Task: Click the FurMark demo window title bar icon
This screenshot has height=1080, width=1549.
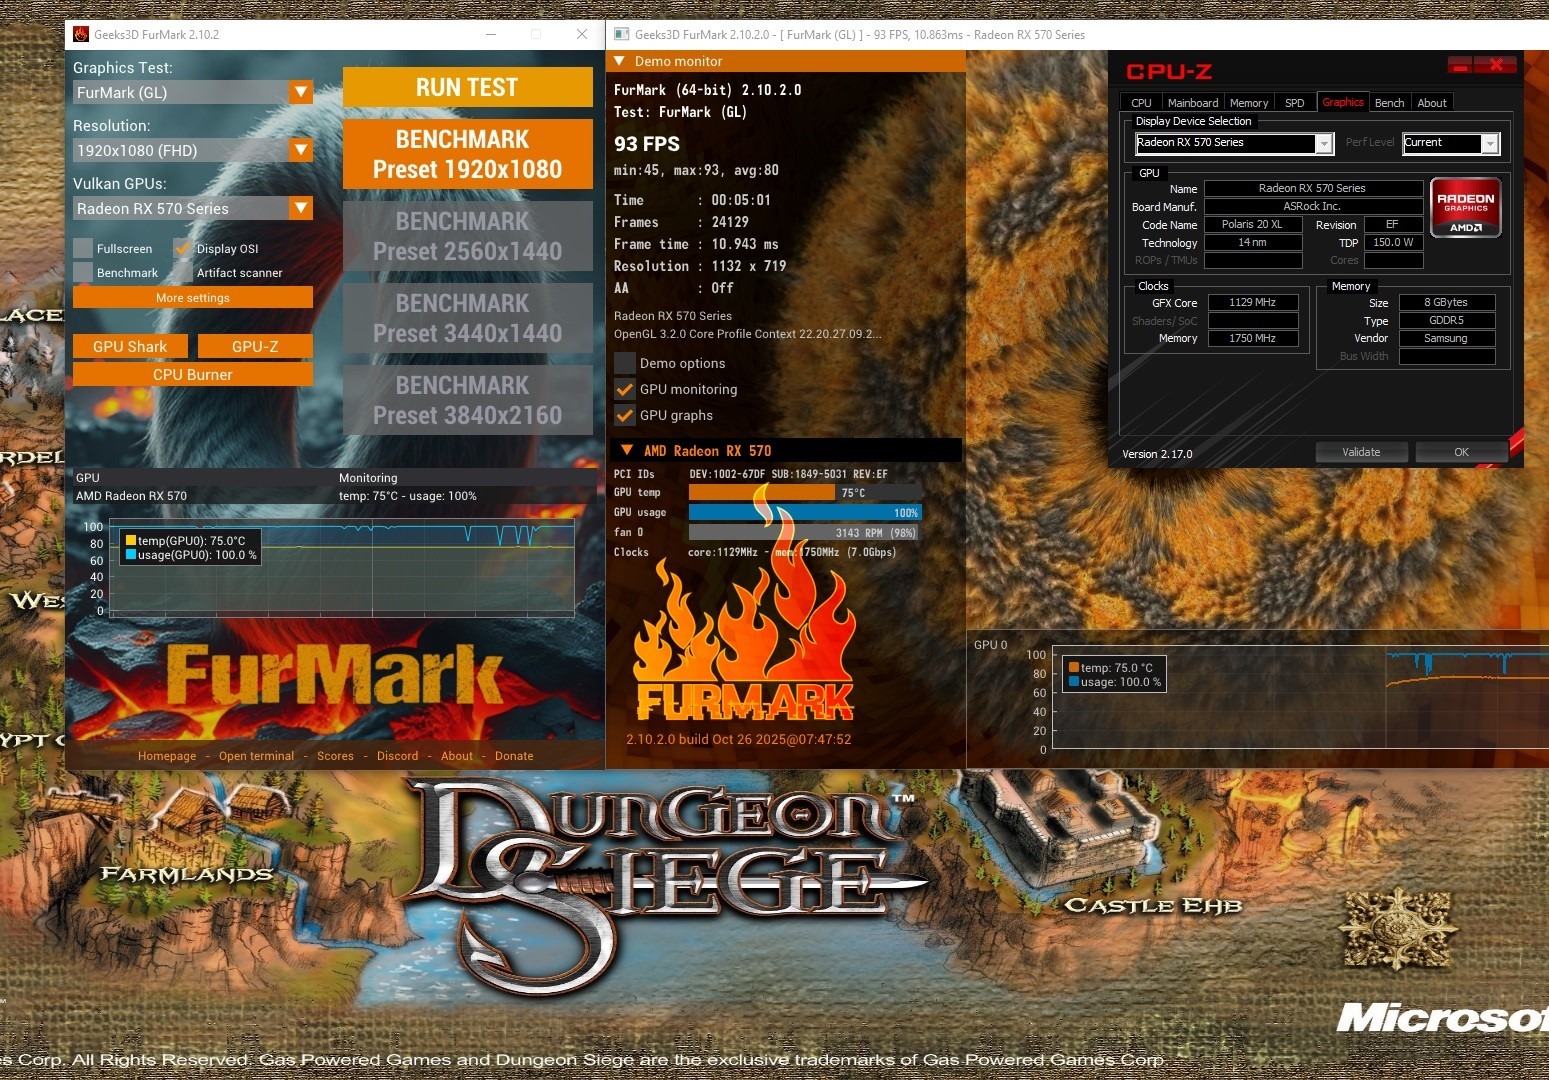Action: point(621,34)
